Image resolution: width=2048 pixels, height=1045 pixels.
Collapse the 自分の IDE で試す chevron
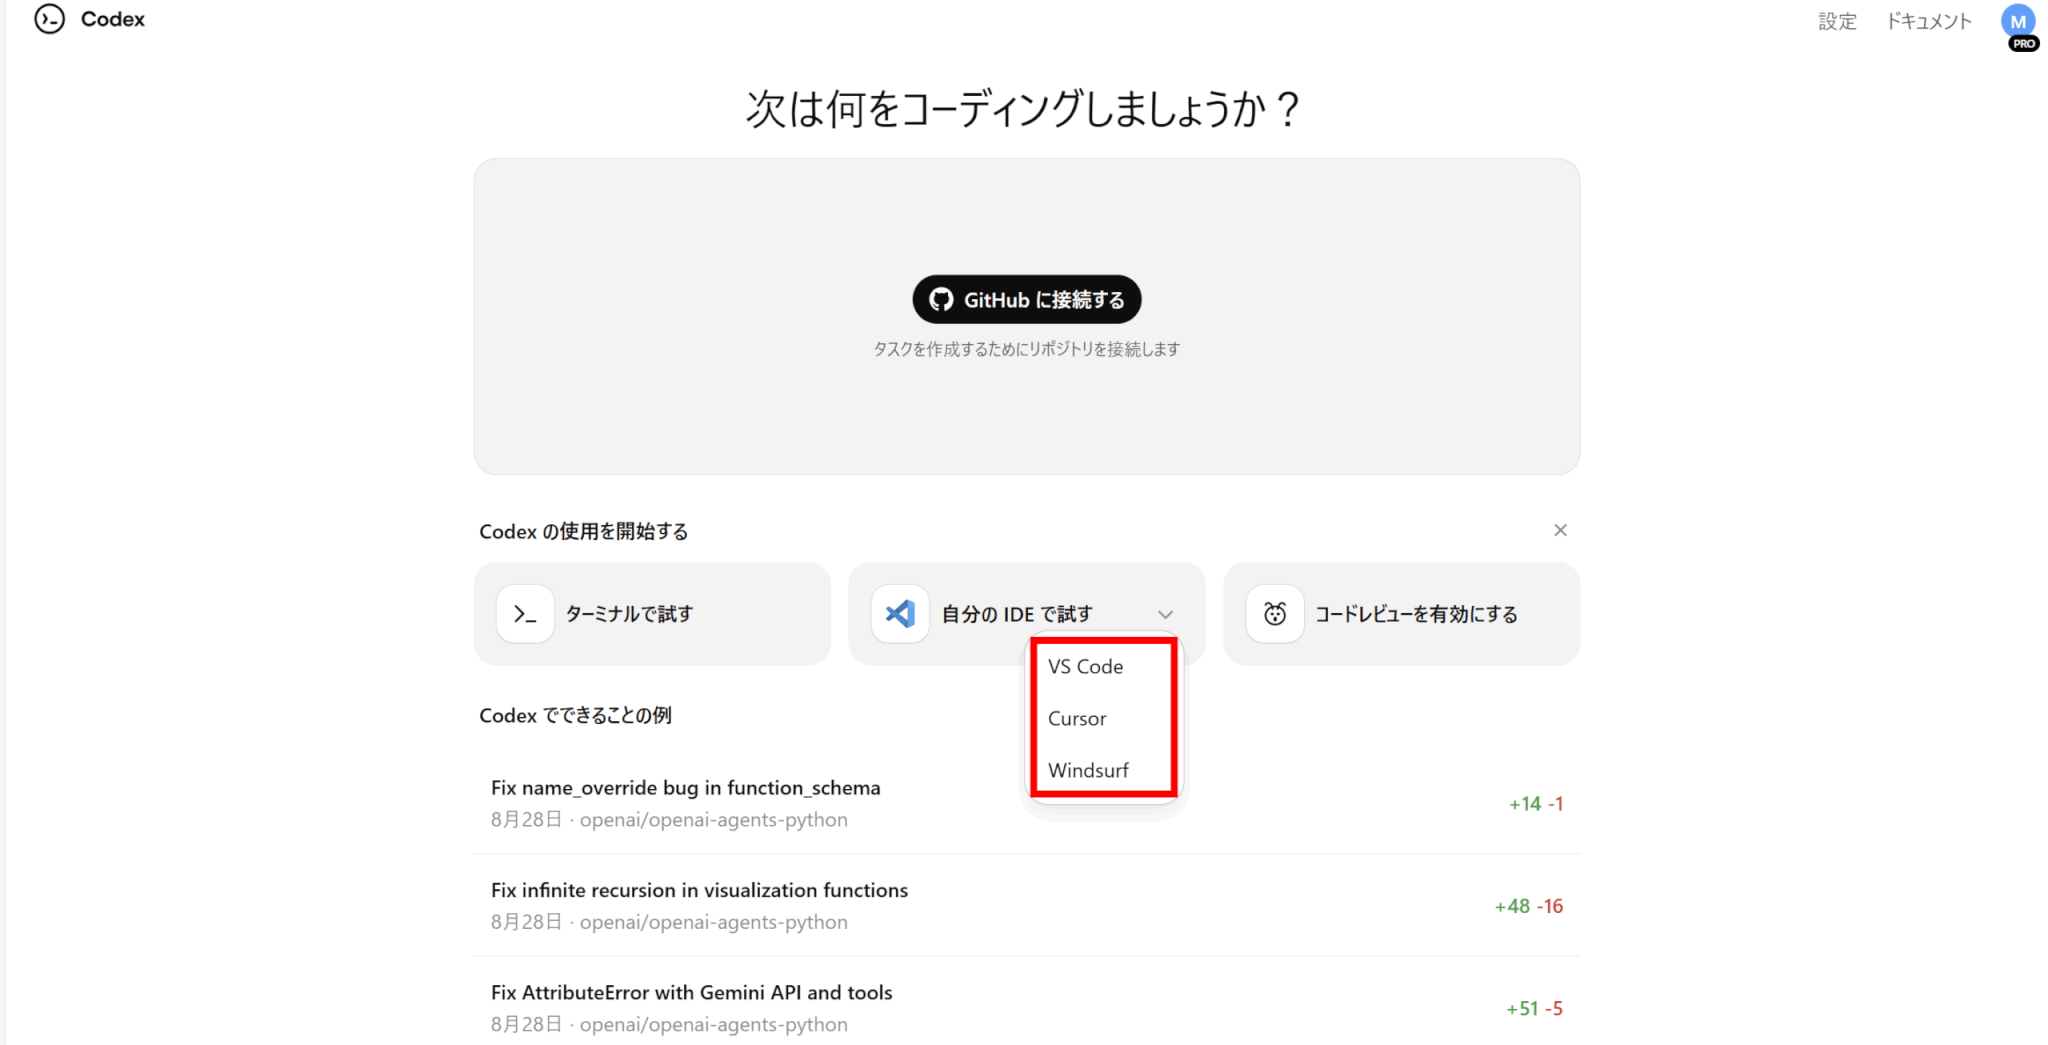1165,614
